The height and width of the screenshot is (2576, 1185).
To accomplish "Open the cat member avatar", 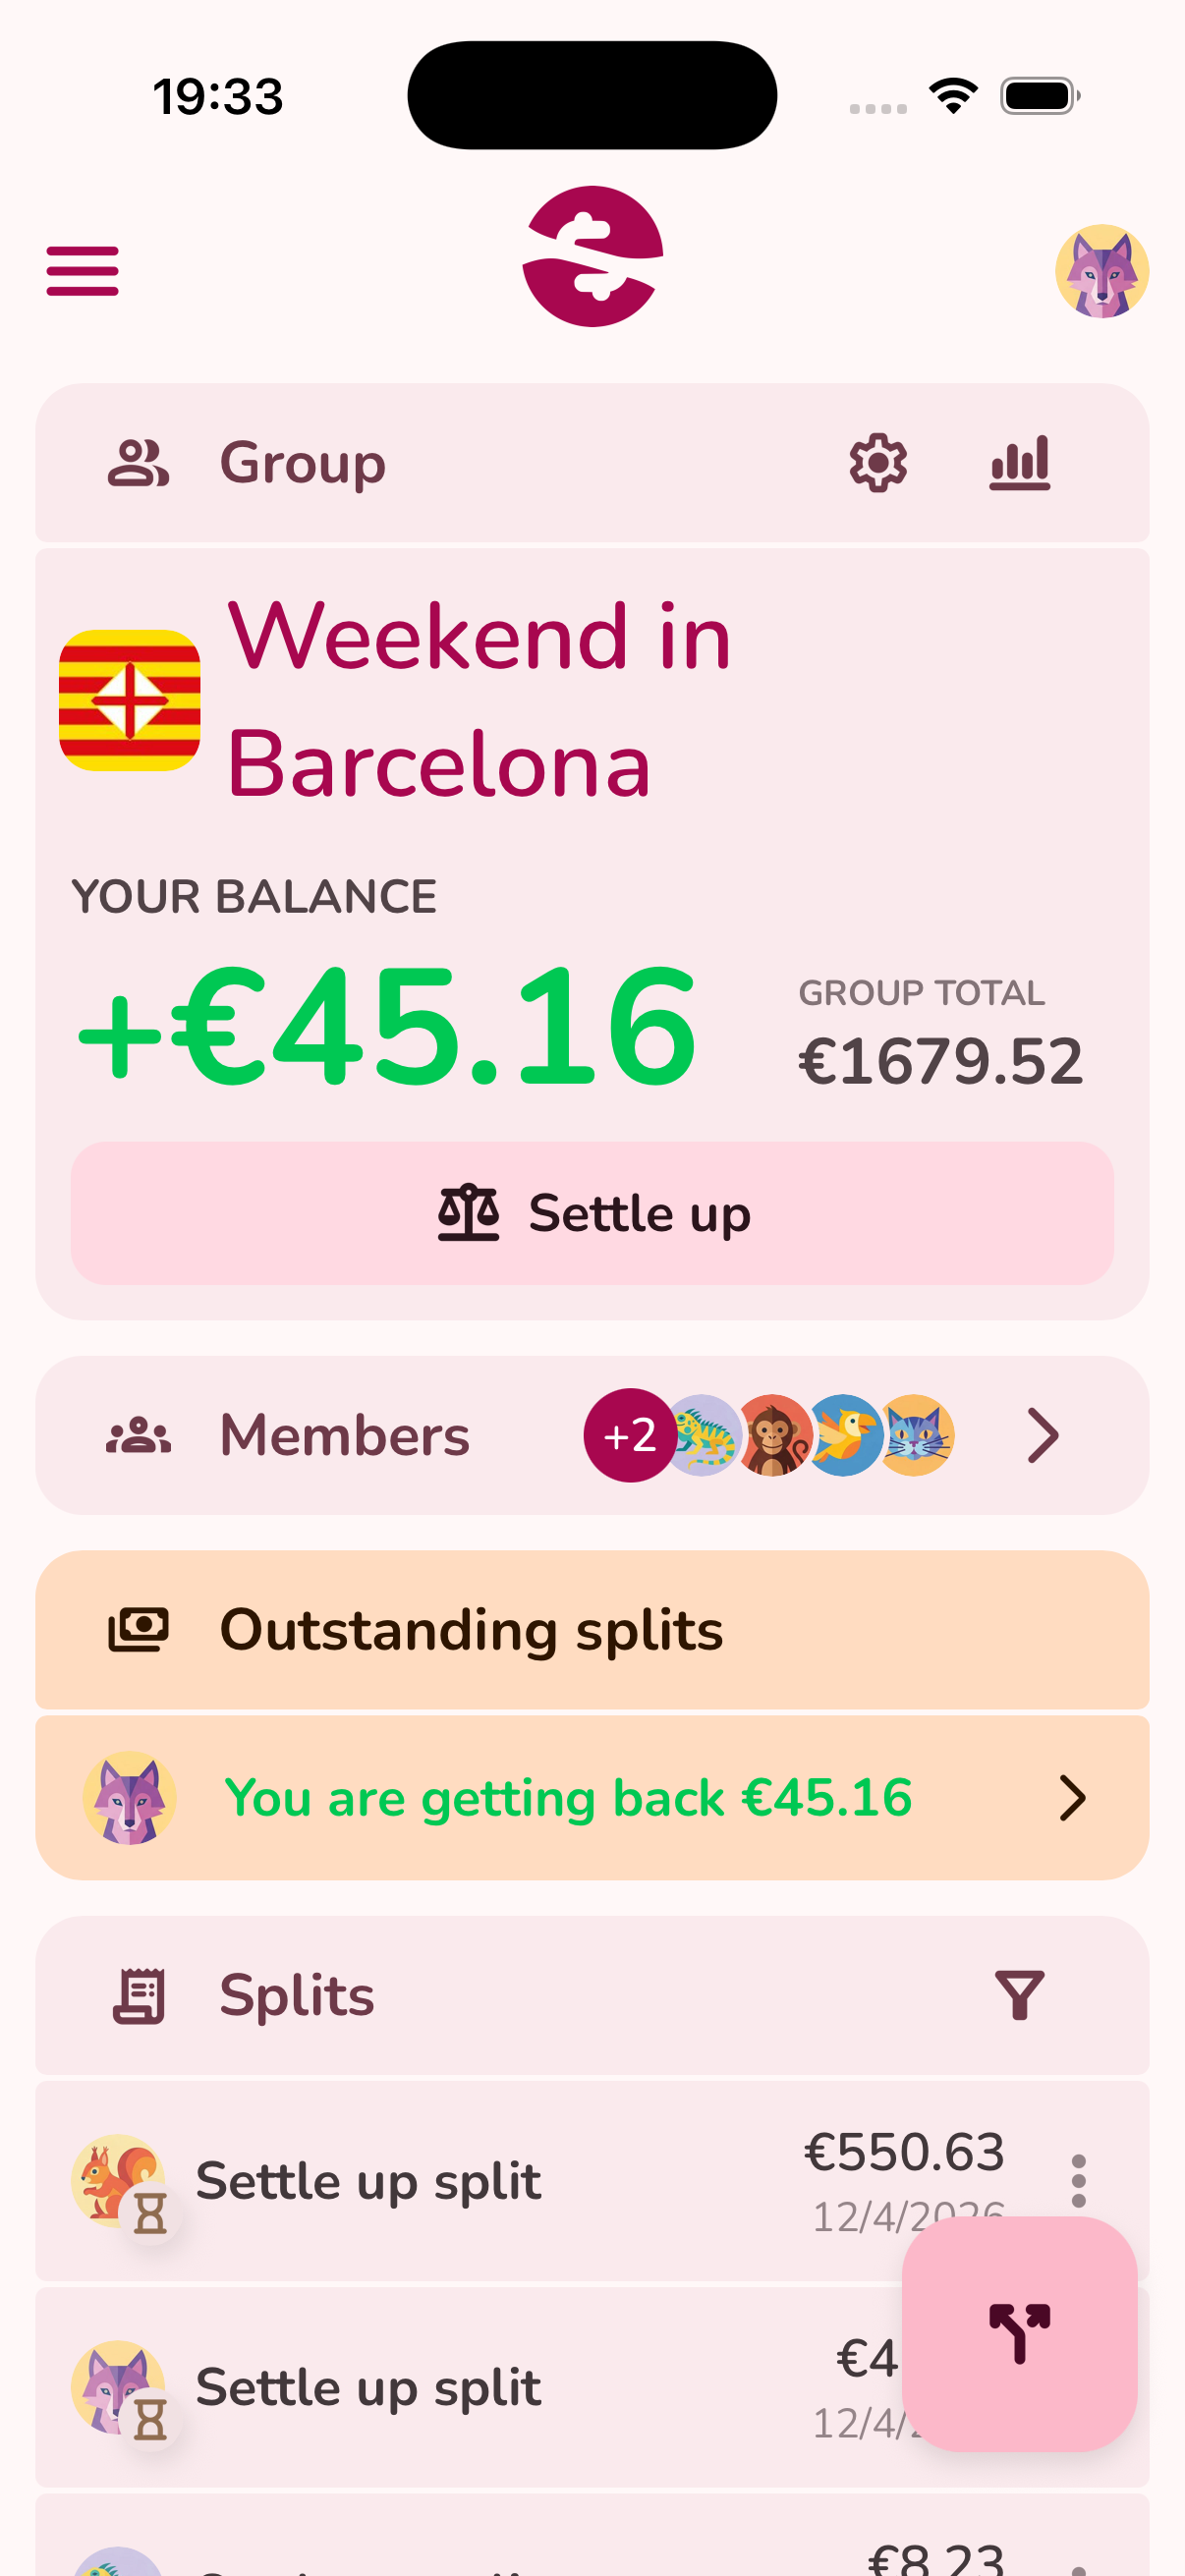I will [x=917, y=1436].
